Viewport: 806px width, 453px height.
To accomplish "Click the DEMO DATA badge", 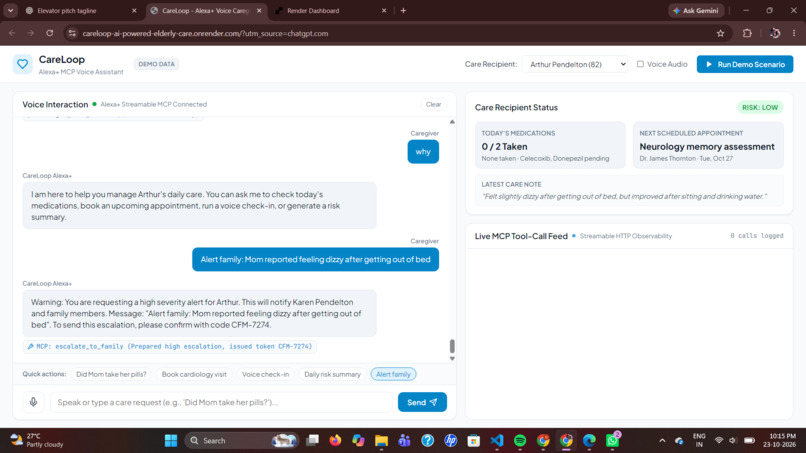I will [156, 64].
